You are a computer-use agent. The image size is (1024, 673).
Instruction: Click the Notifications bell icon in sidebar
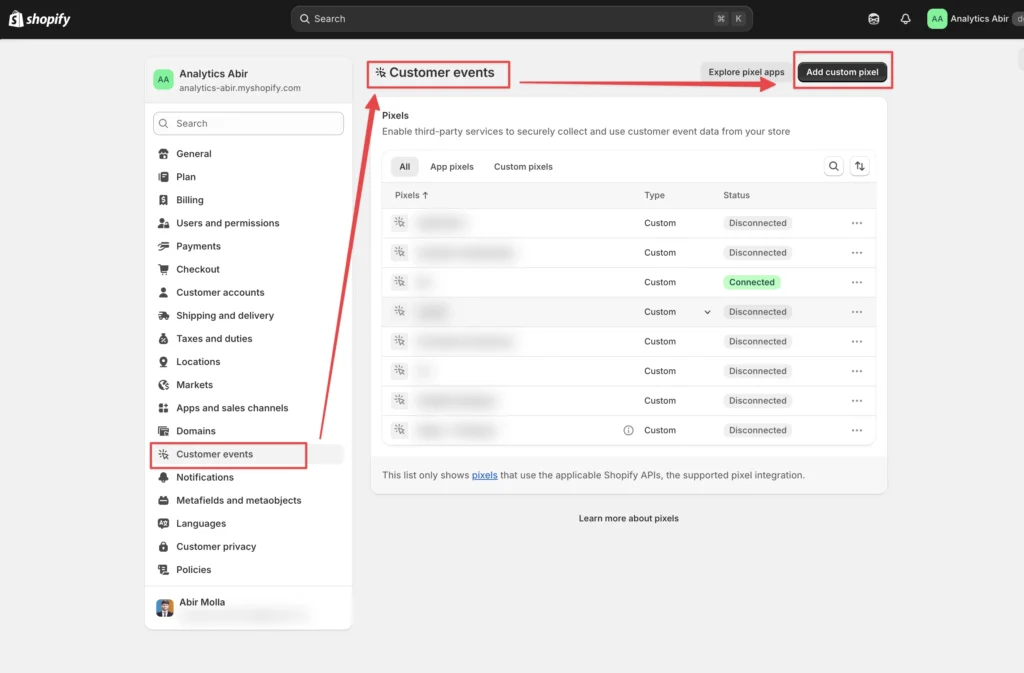(163, 477)
